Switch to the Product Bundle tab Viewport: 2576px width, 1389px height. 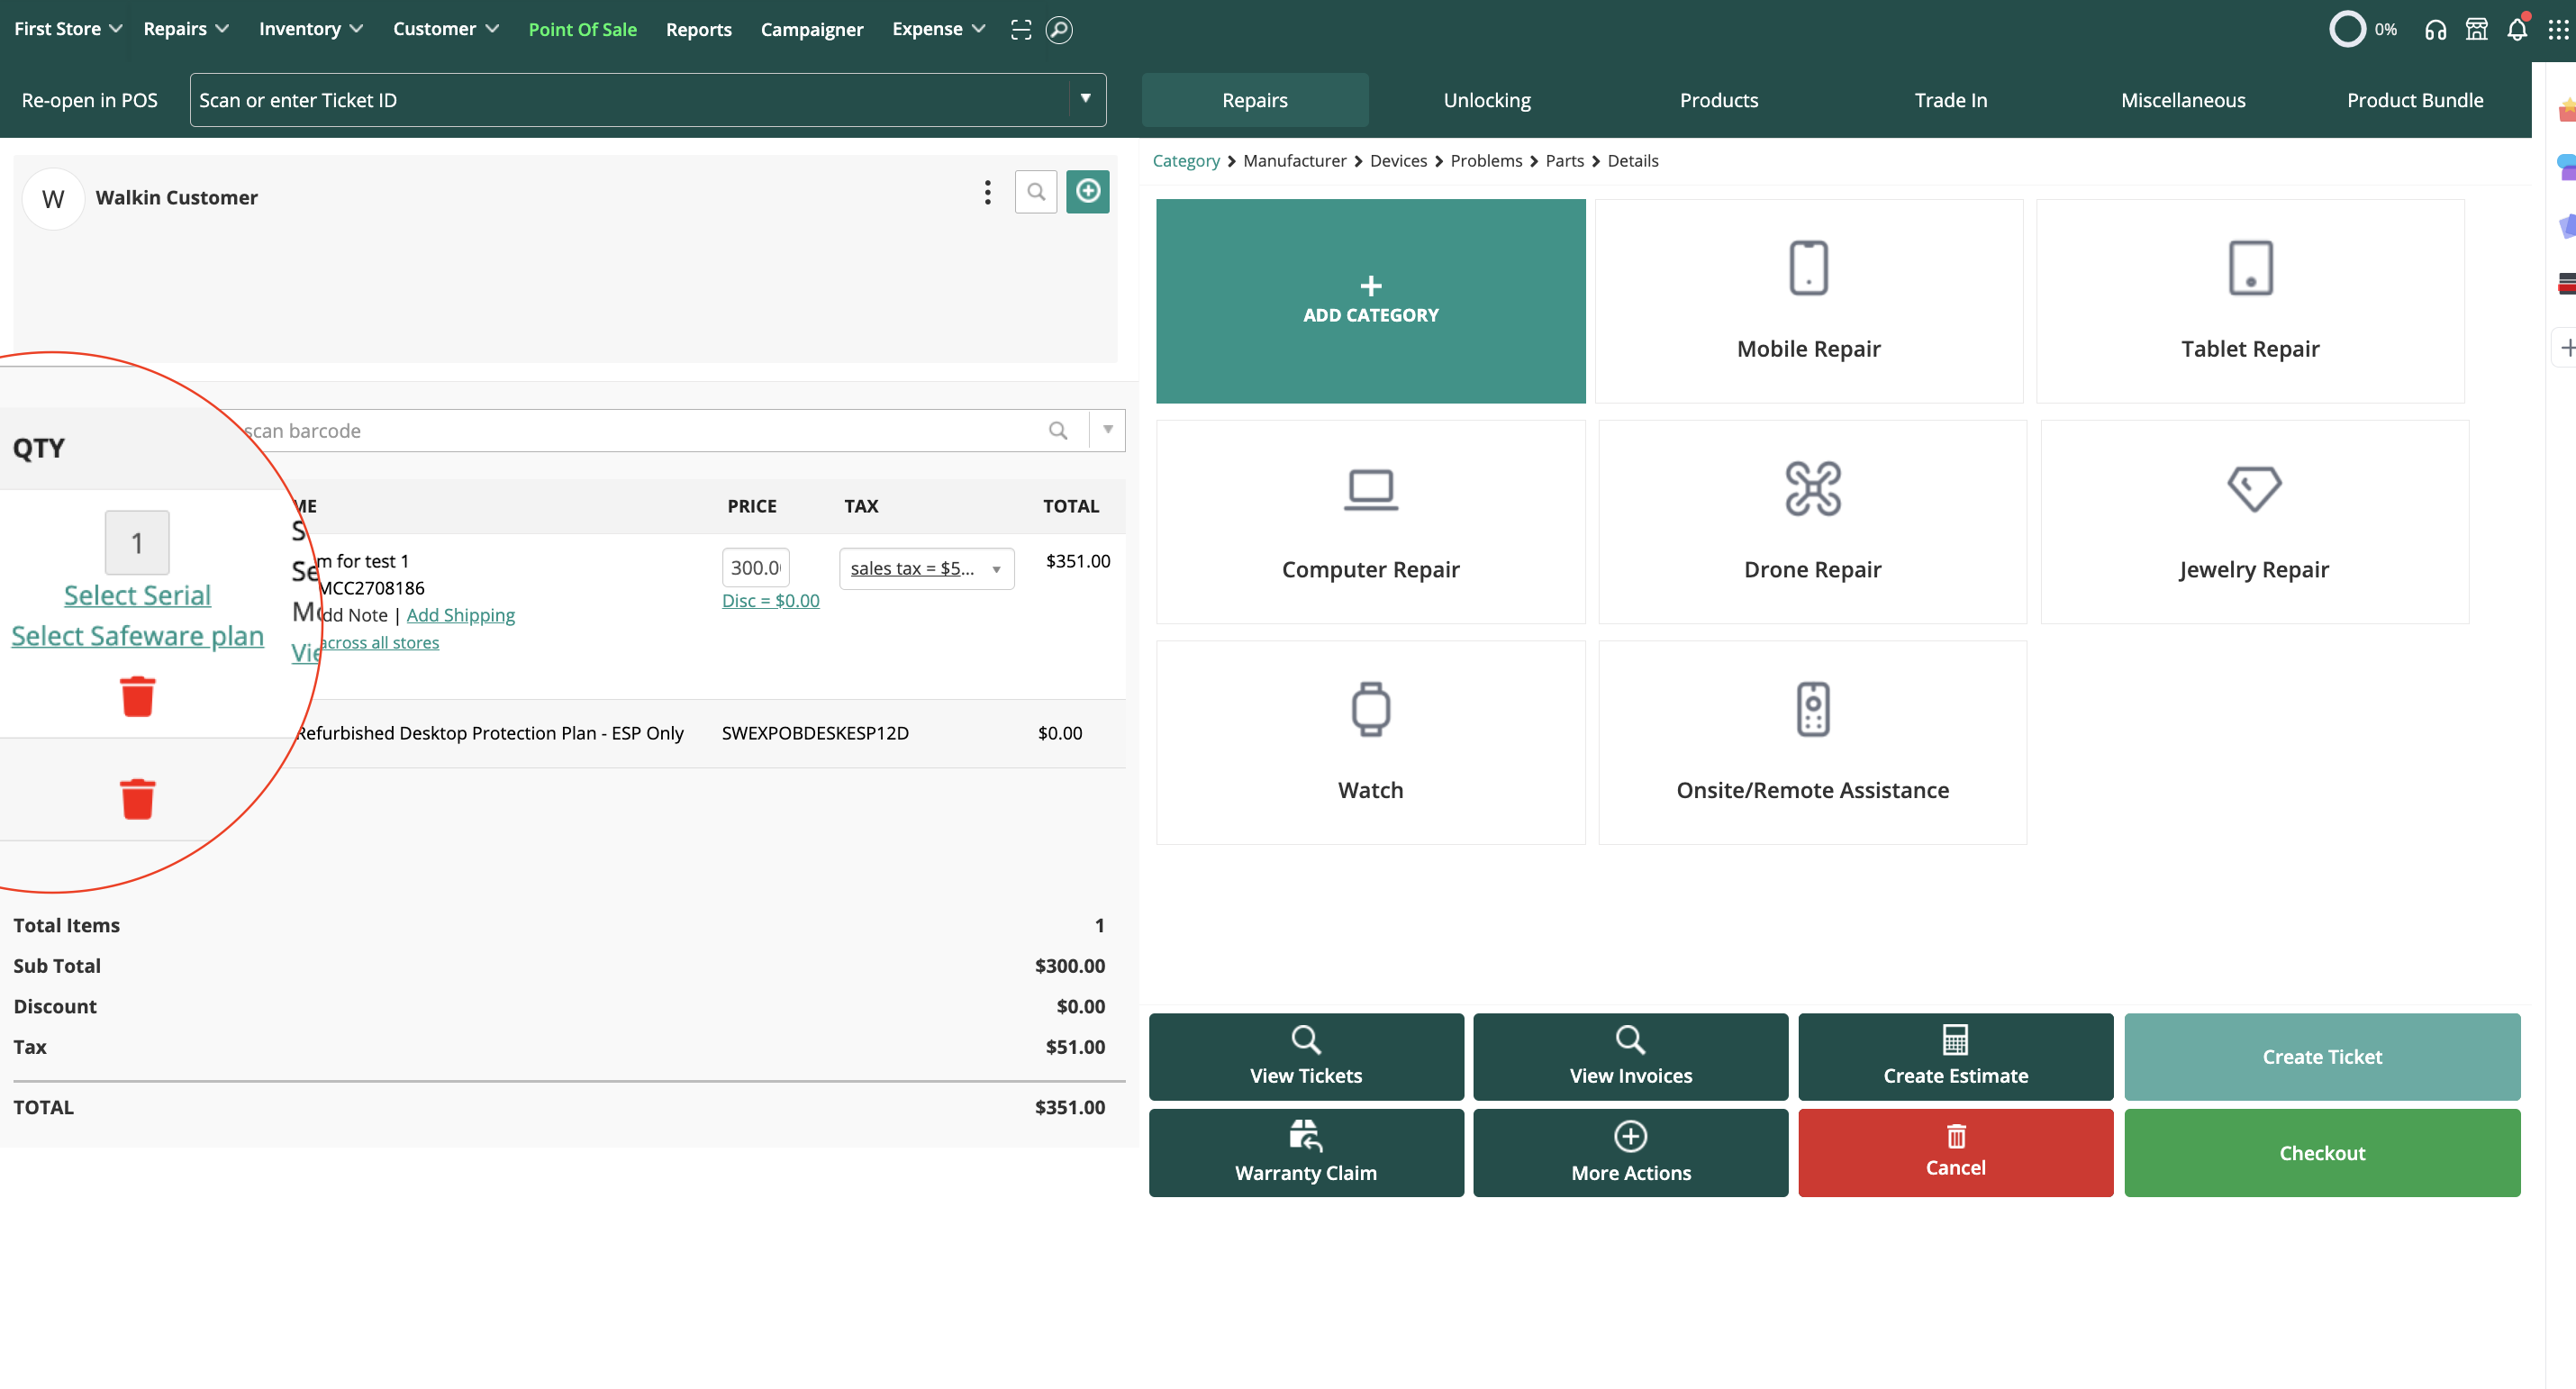(x=2415, y=99)
